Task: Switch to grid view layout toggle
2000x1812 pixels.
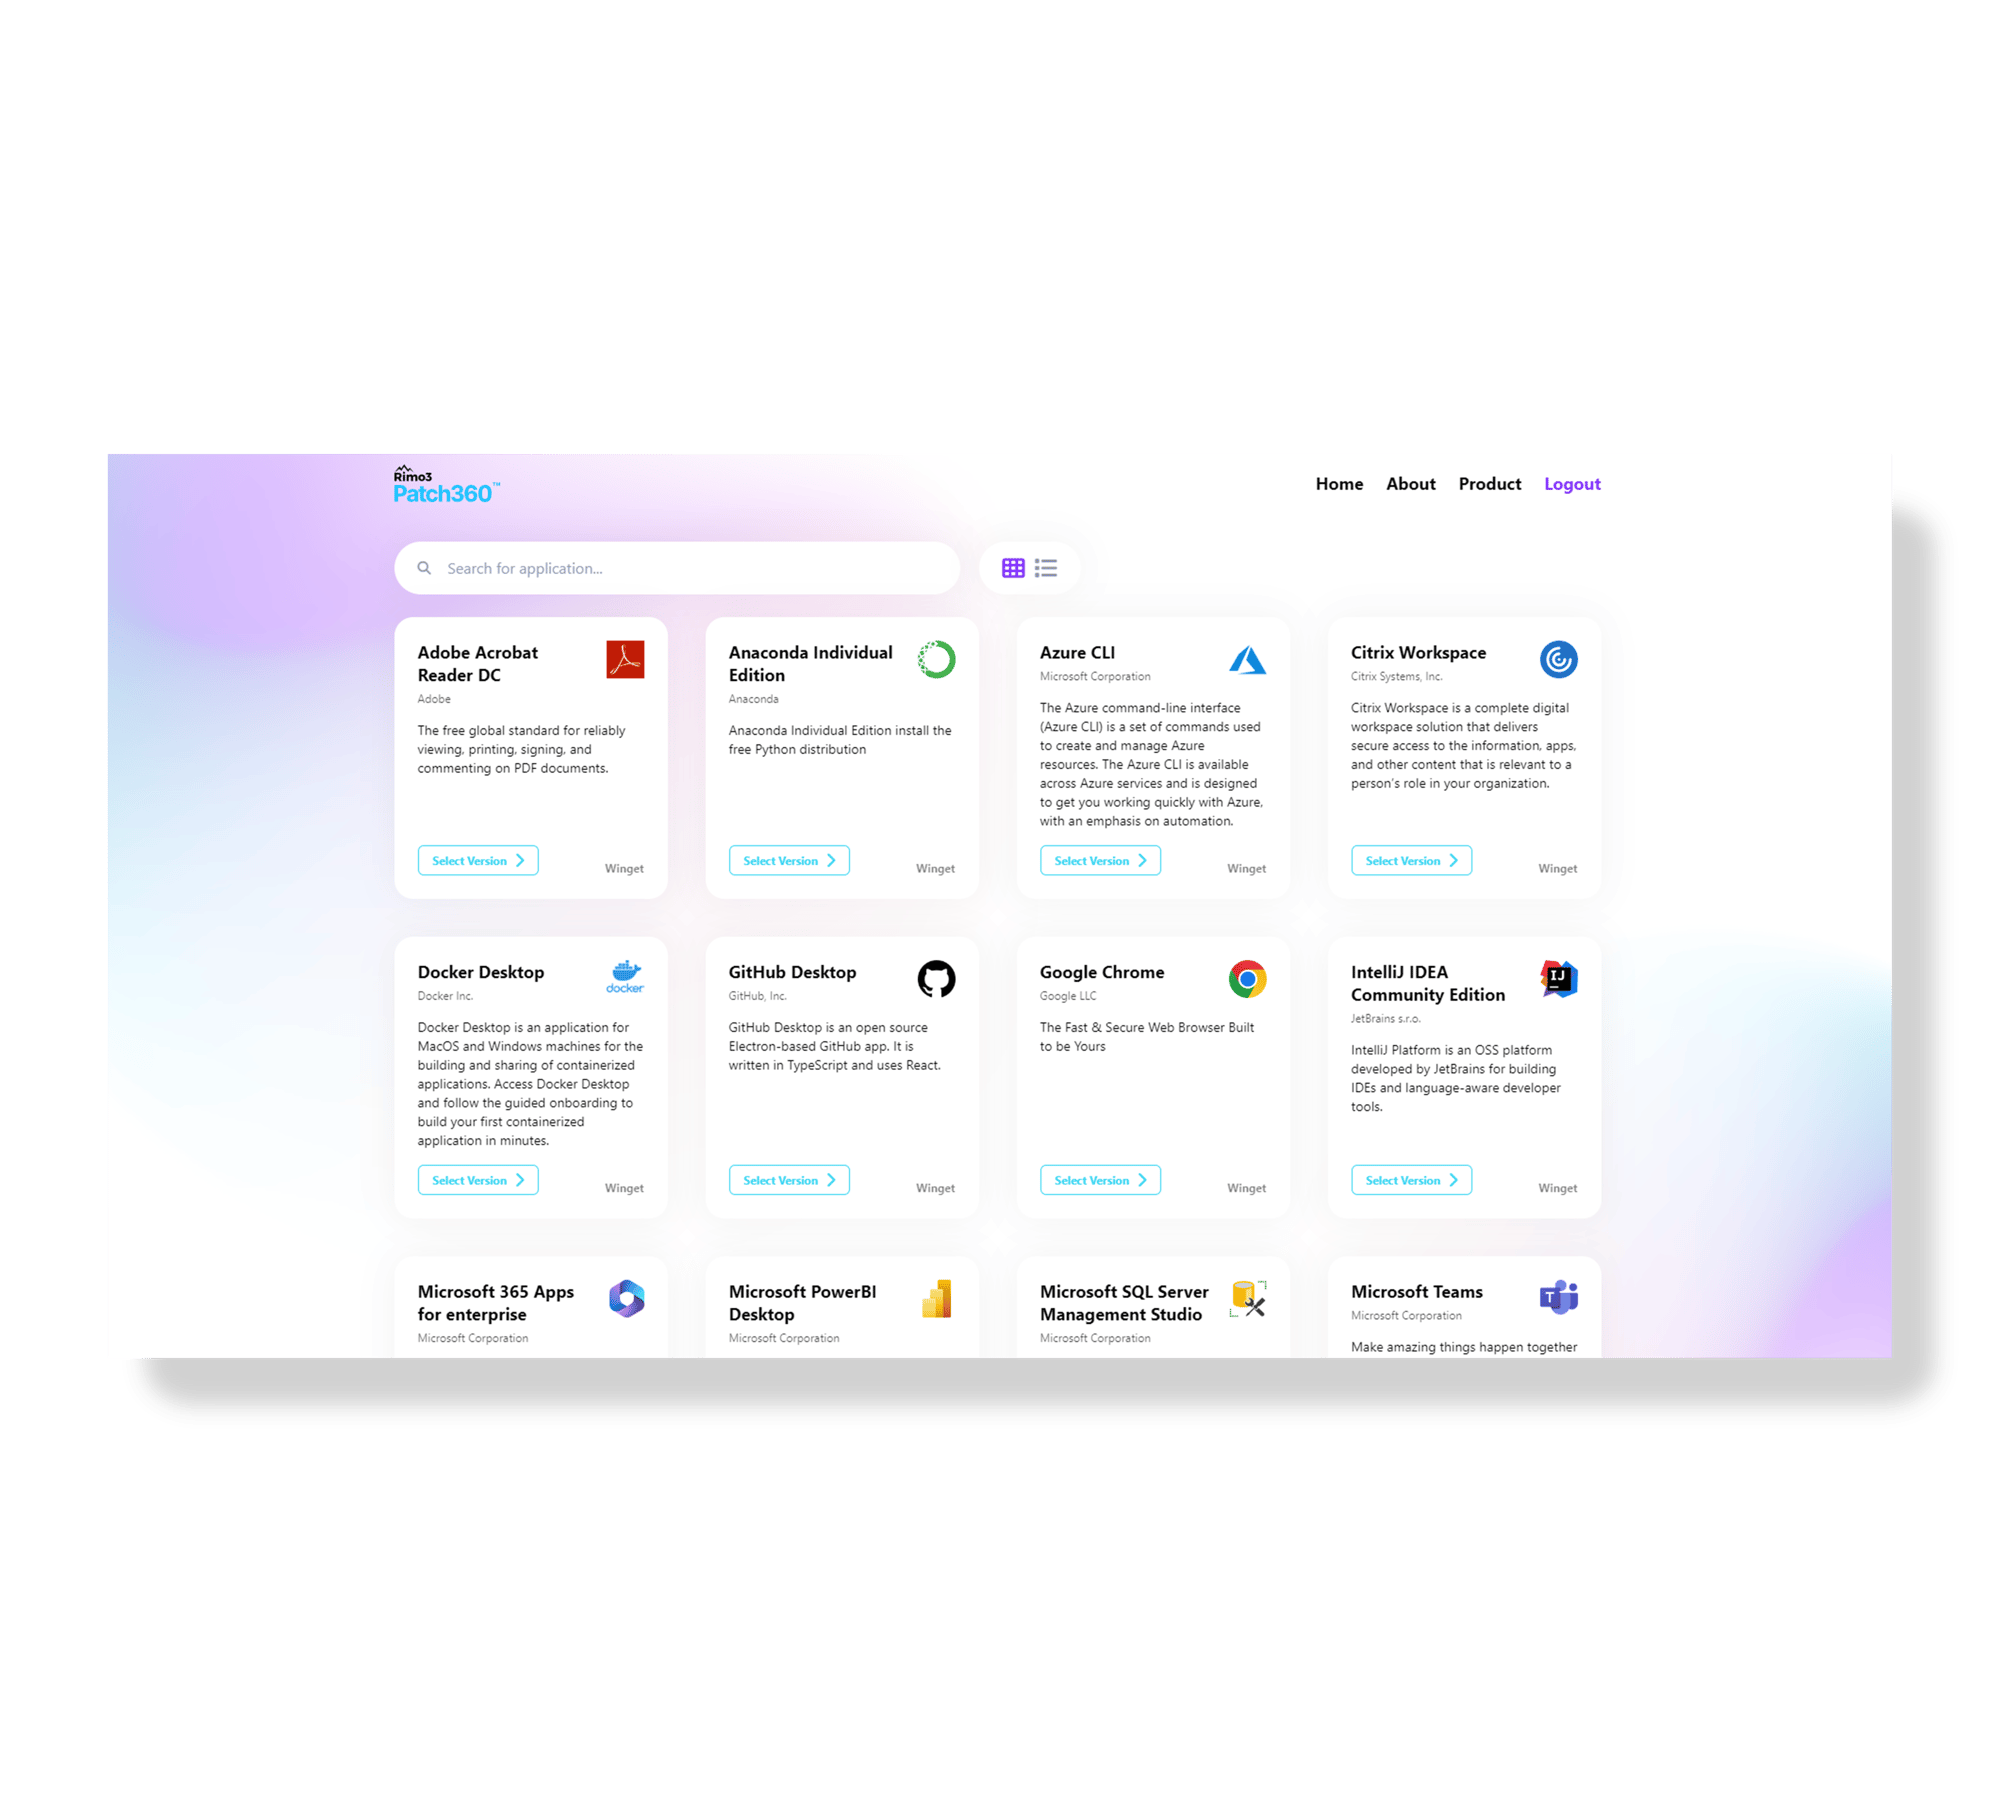Action: 1014,568
